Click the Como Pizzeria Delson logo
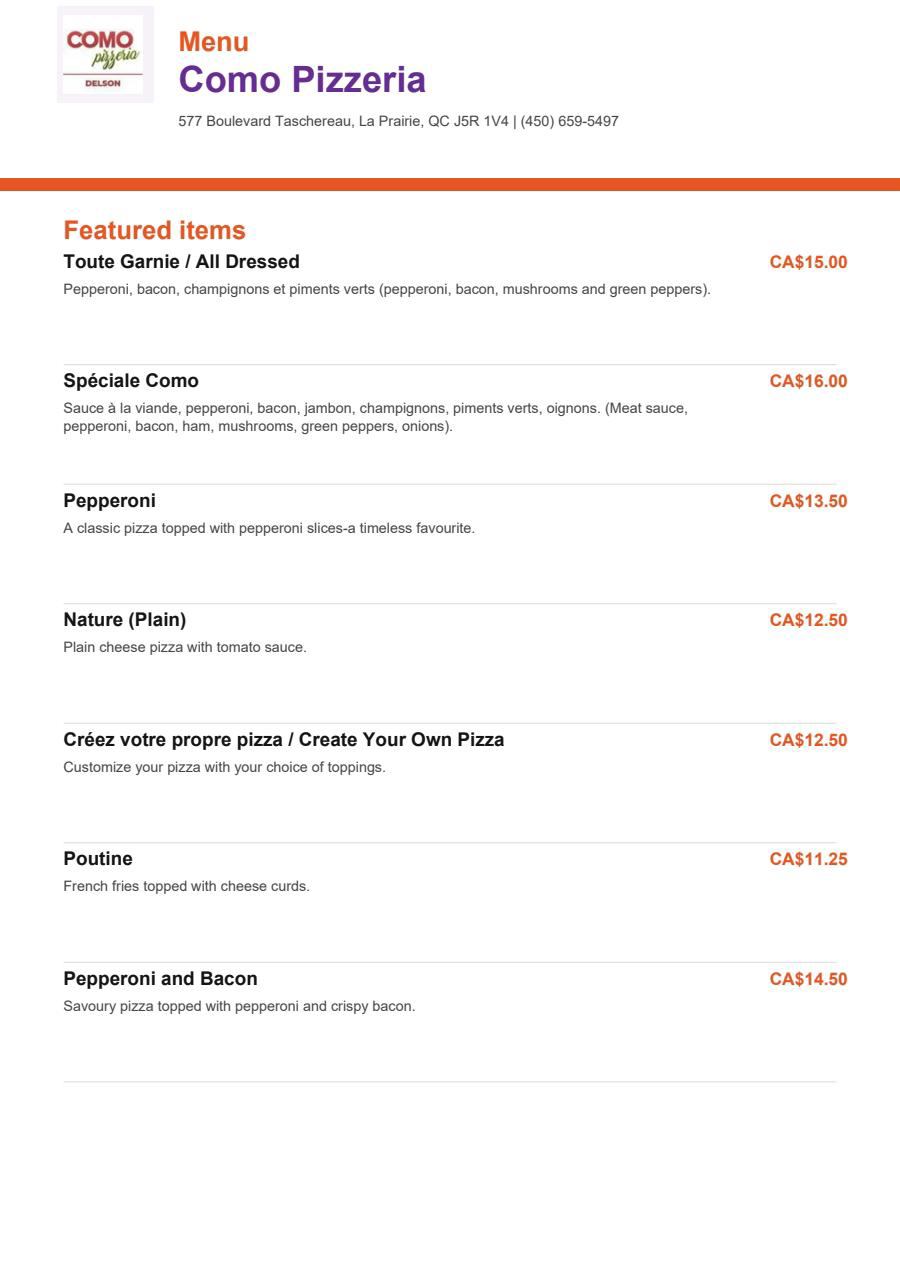 [105, 54]
